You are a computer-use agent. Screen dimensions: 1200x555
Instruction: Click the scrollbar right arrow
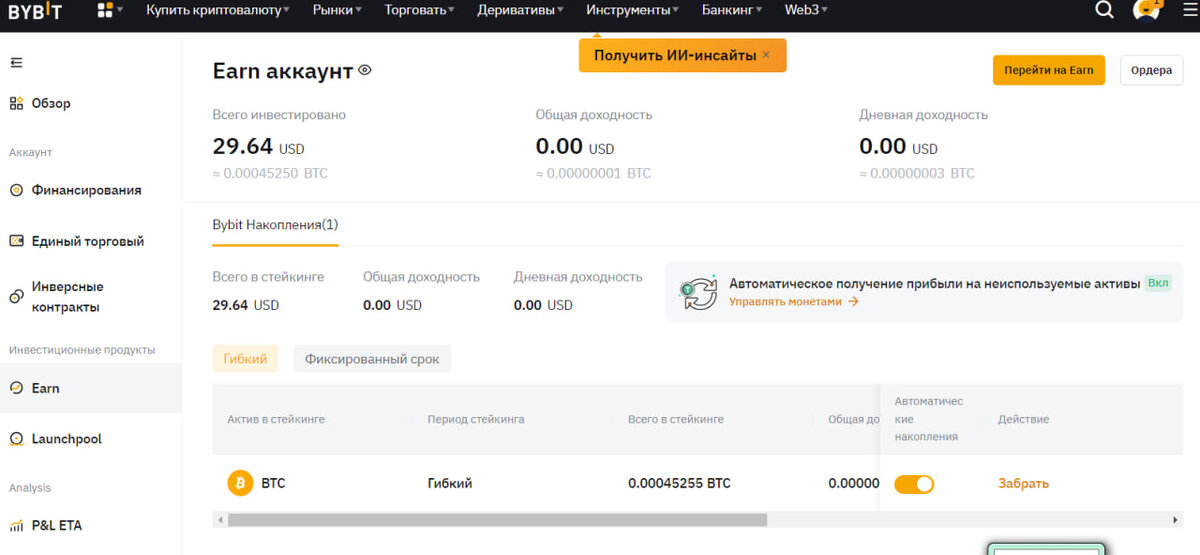click(x=1176, y=520)
